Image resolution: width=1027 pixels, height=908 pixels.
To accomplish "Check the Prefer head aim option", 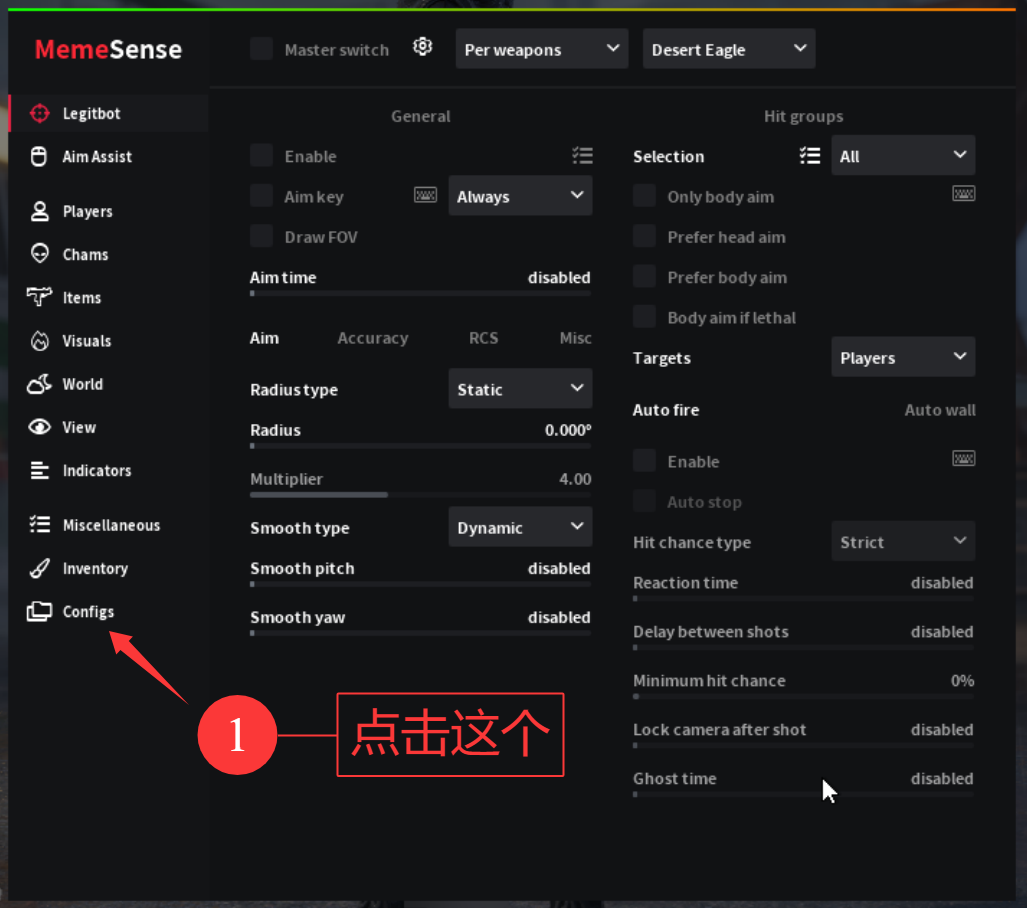I will pos(645,237).
